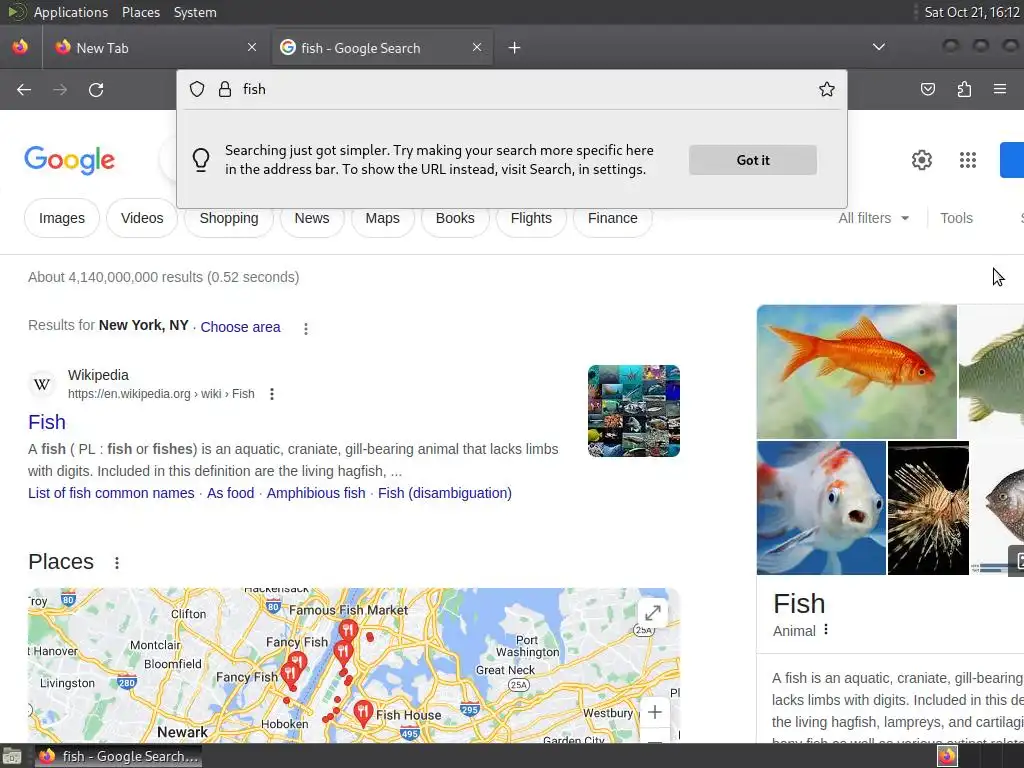Expand the List all tabs chevron

(879, 47)
